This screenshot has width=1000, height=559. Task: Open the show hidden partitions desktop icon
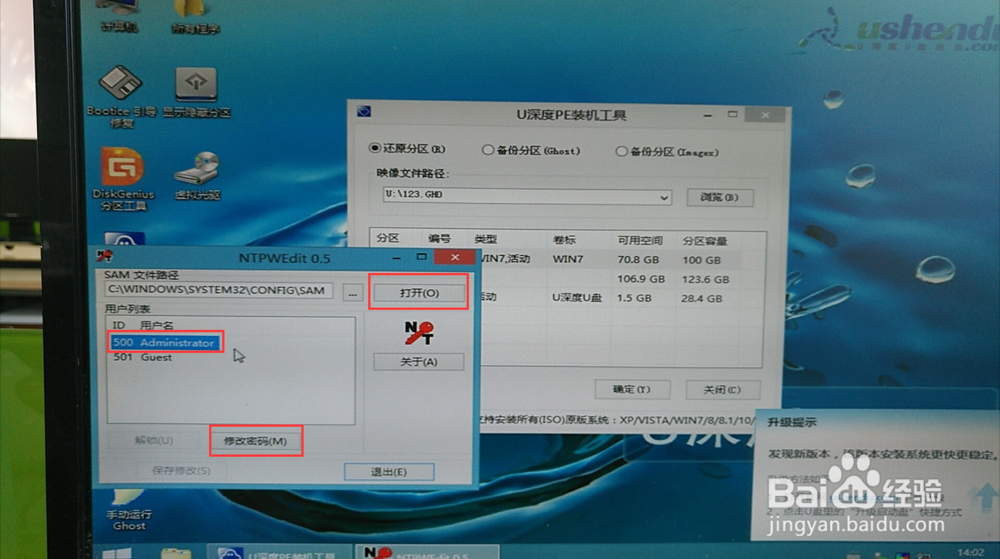tap(196, 93)
